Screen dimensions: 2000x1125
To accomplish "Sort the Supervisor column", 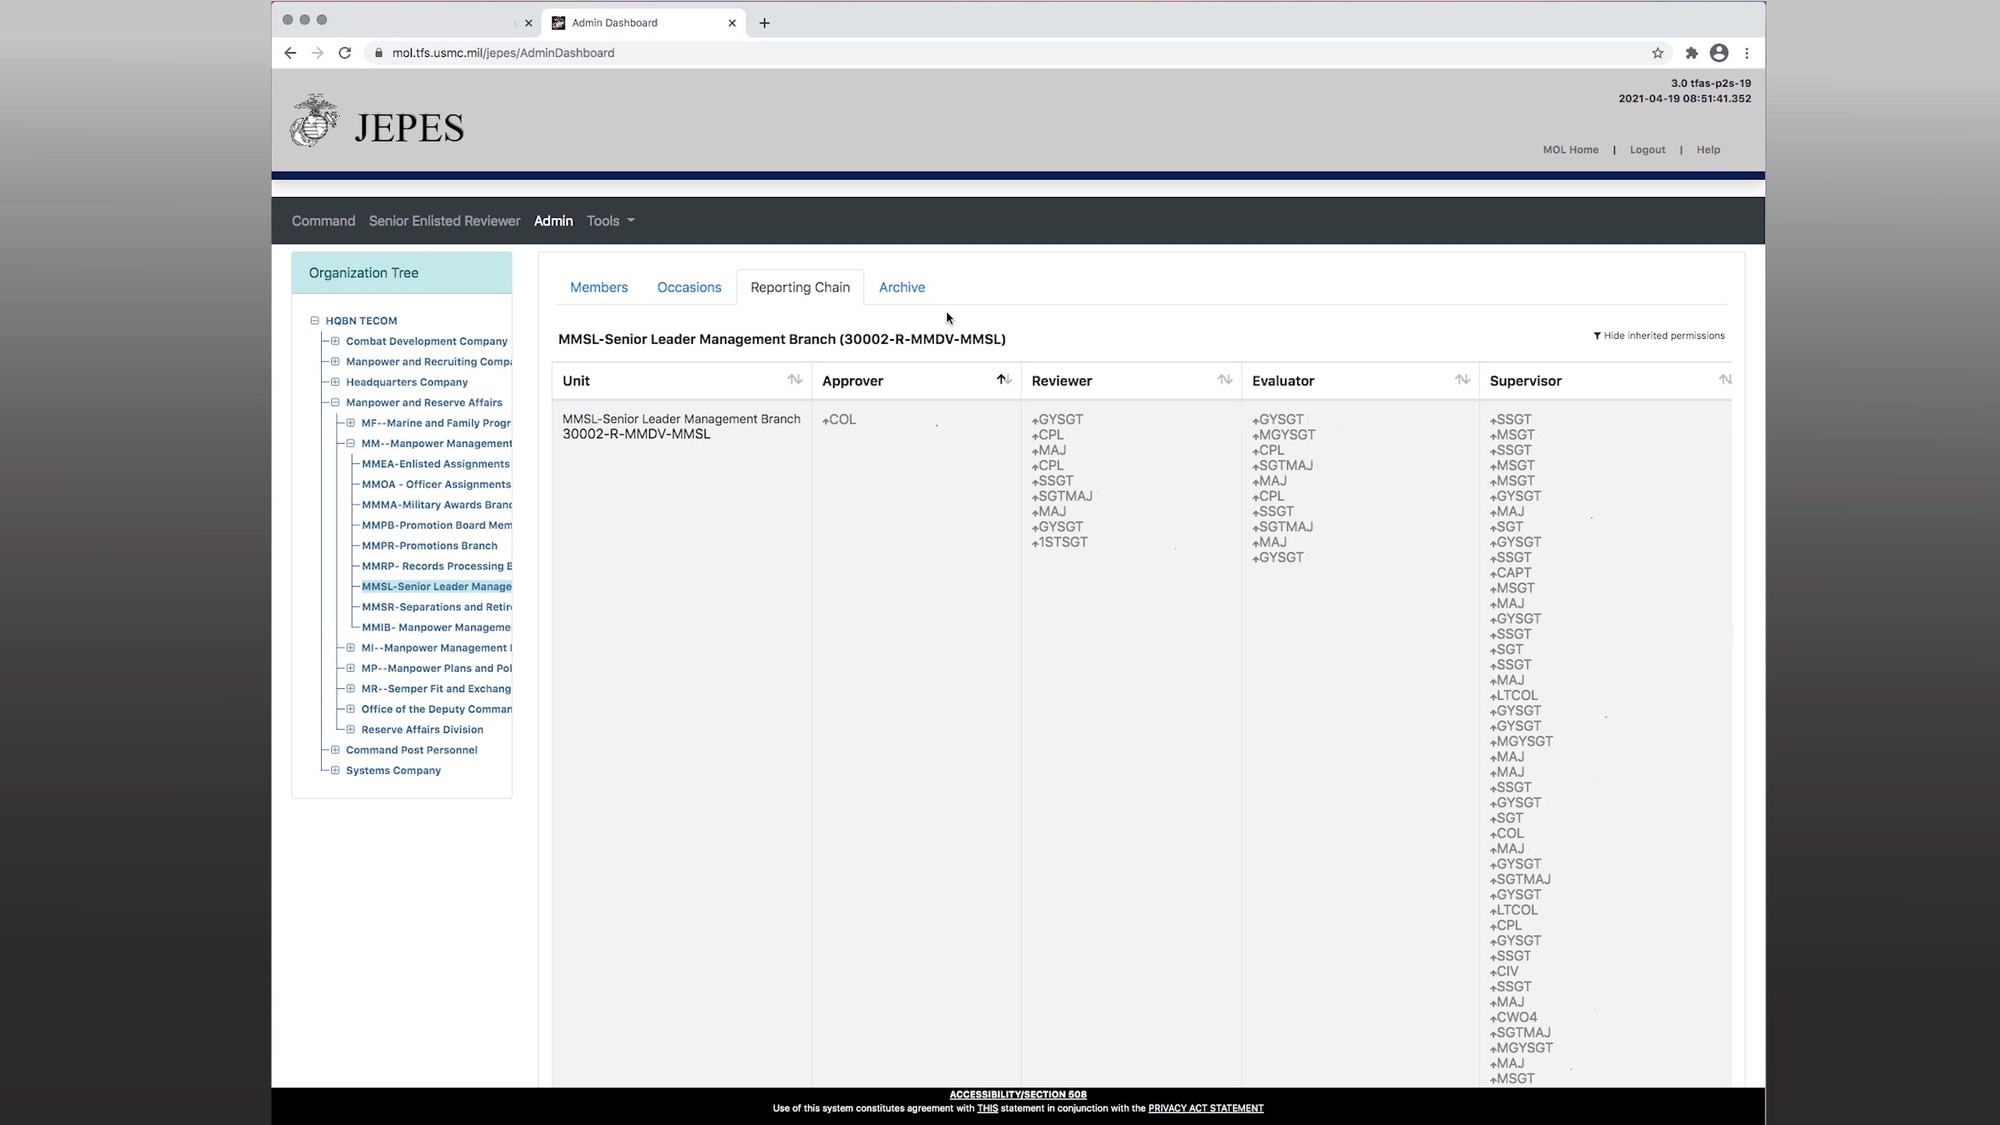I will coord(1724,380).
